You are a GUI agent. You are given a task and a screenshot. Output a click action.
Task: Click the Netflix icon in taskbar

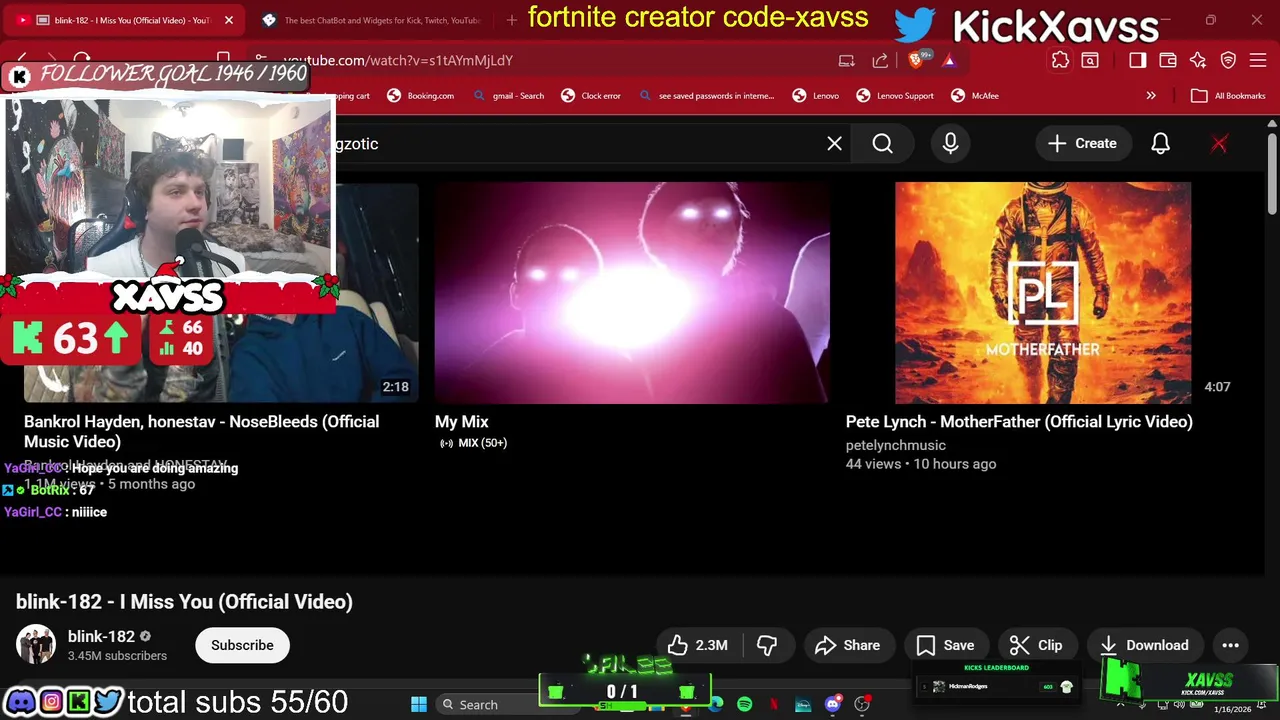773,704
